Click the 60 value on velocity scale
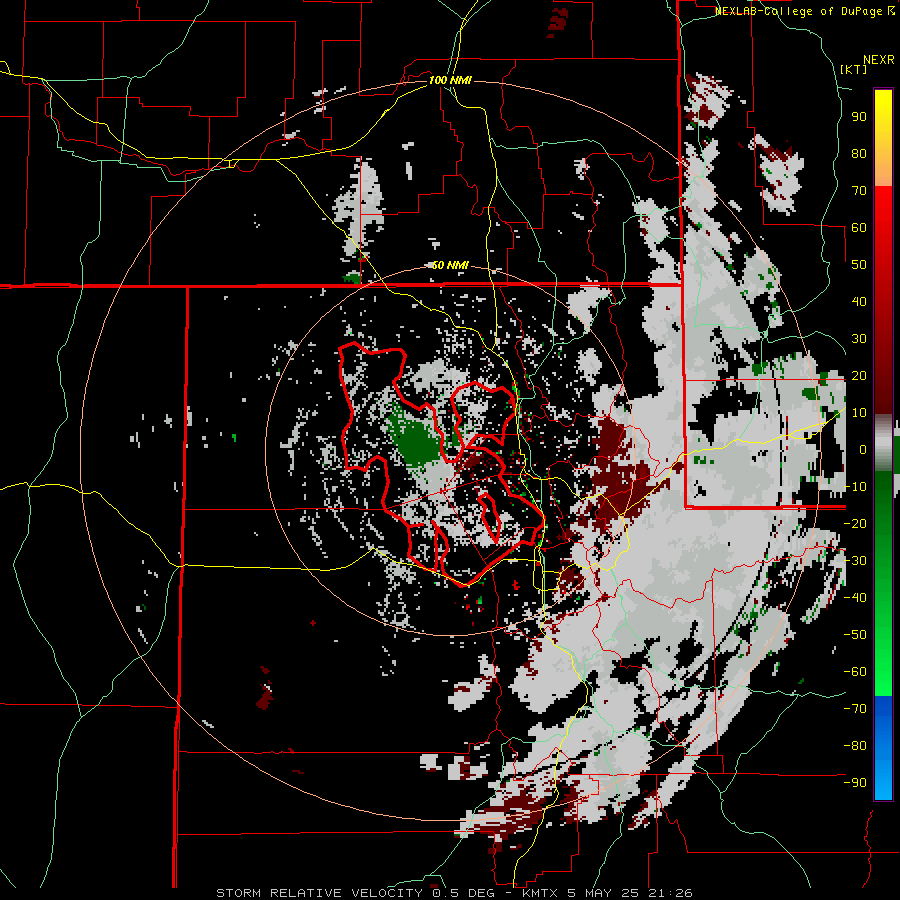900x900 pixels. 859,227
